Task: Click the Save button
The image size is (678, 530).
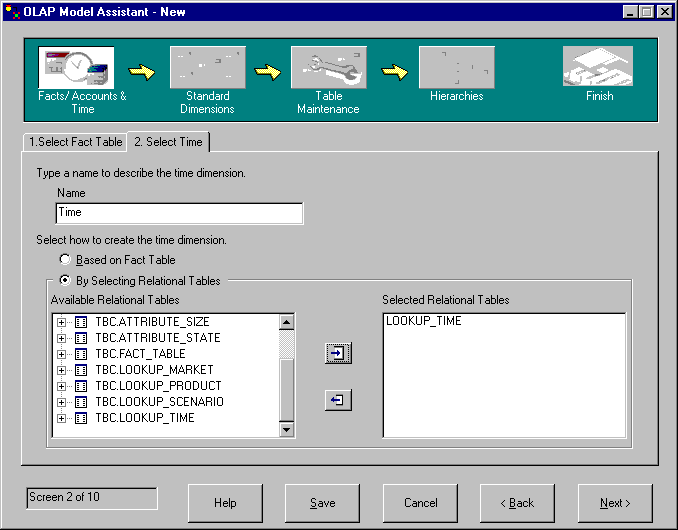Action: [323, 503]
